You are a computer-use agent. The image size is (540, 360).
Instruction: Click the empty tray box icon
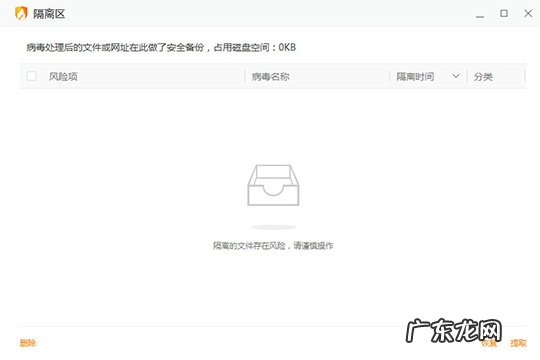(x=273, y=185)
